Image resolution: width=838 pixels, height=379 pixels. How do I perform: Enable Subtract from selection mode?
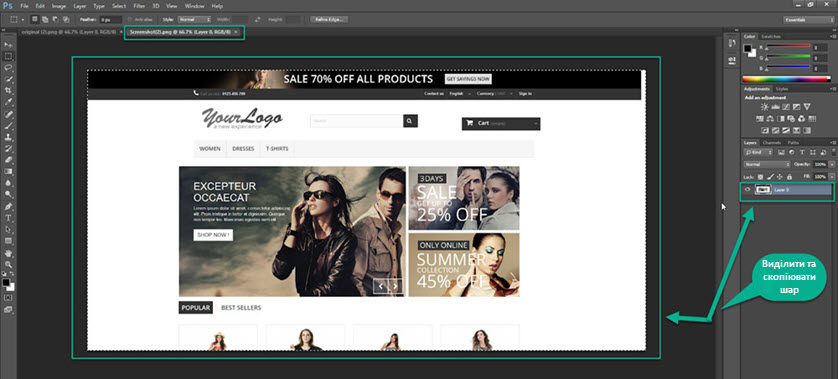[x=55, y=19]
